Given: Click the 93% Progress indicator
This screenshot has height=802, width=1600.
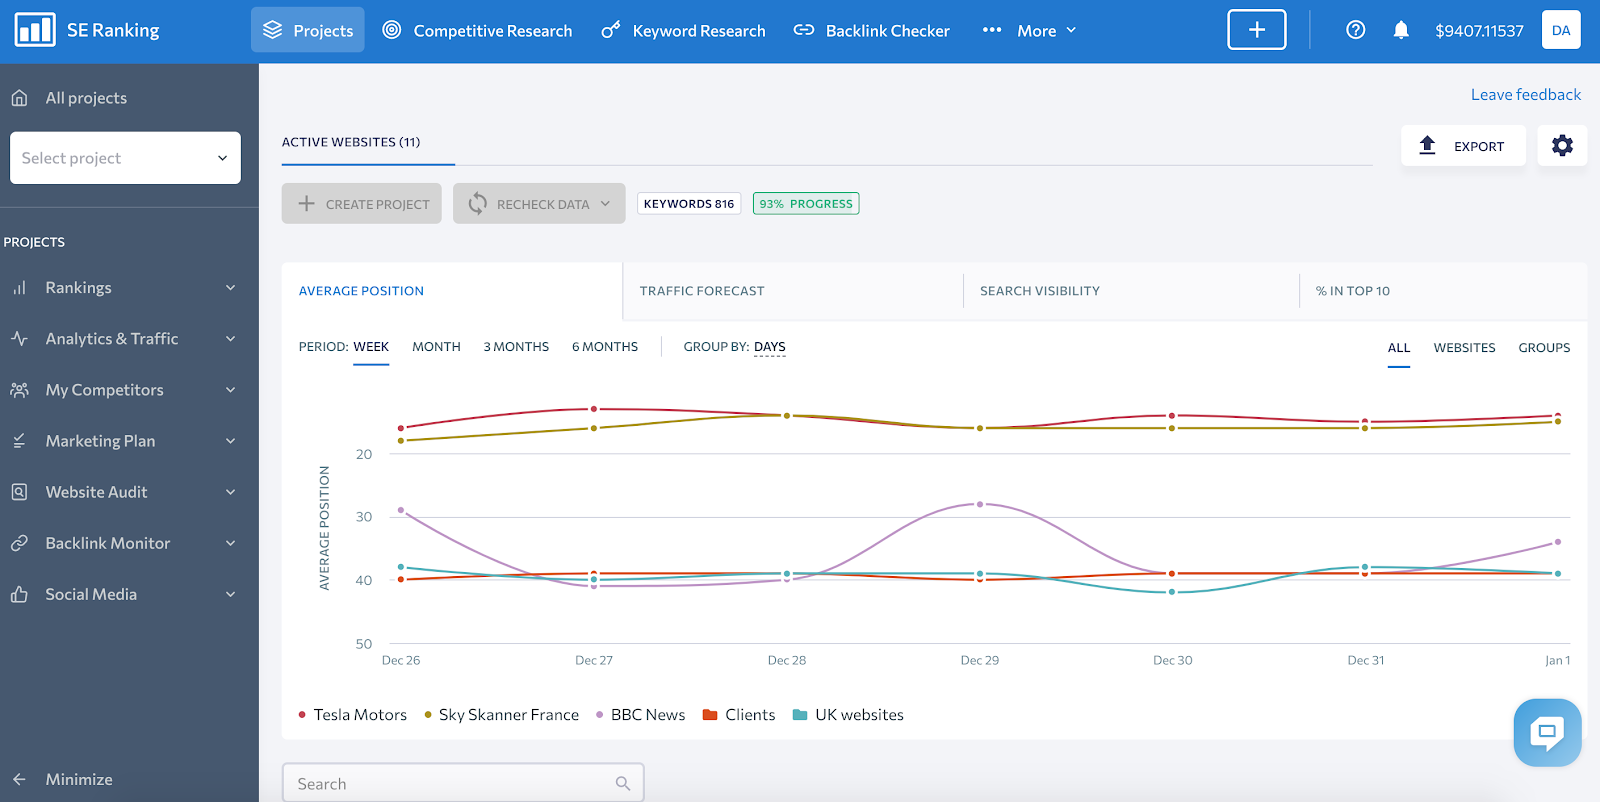Looking at the screenshot, I should tap(806, 204).
